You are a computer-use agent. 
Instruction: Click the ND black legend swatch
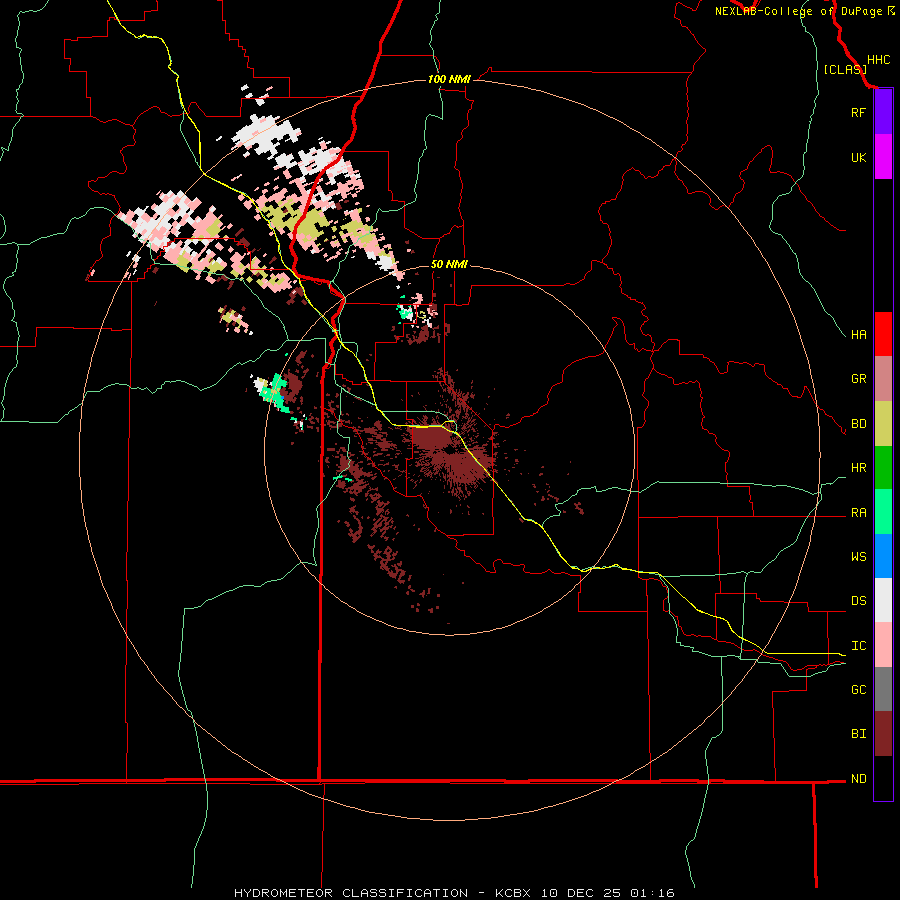883,778
